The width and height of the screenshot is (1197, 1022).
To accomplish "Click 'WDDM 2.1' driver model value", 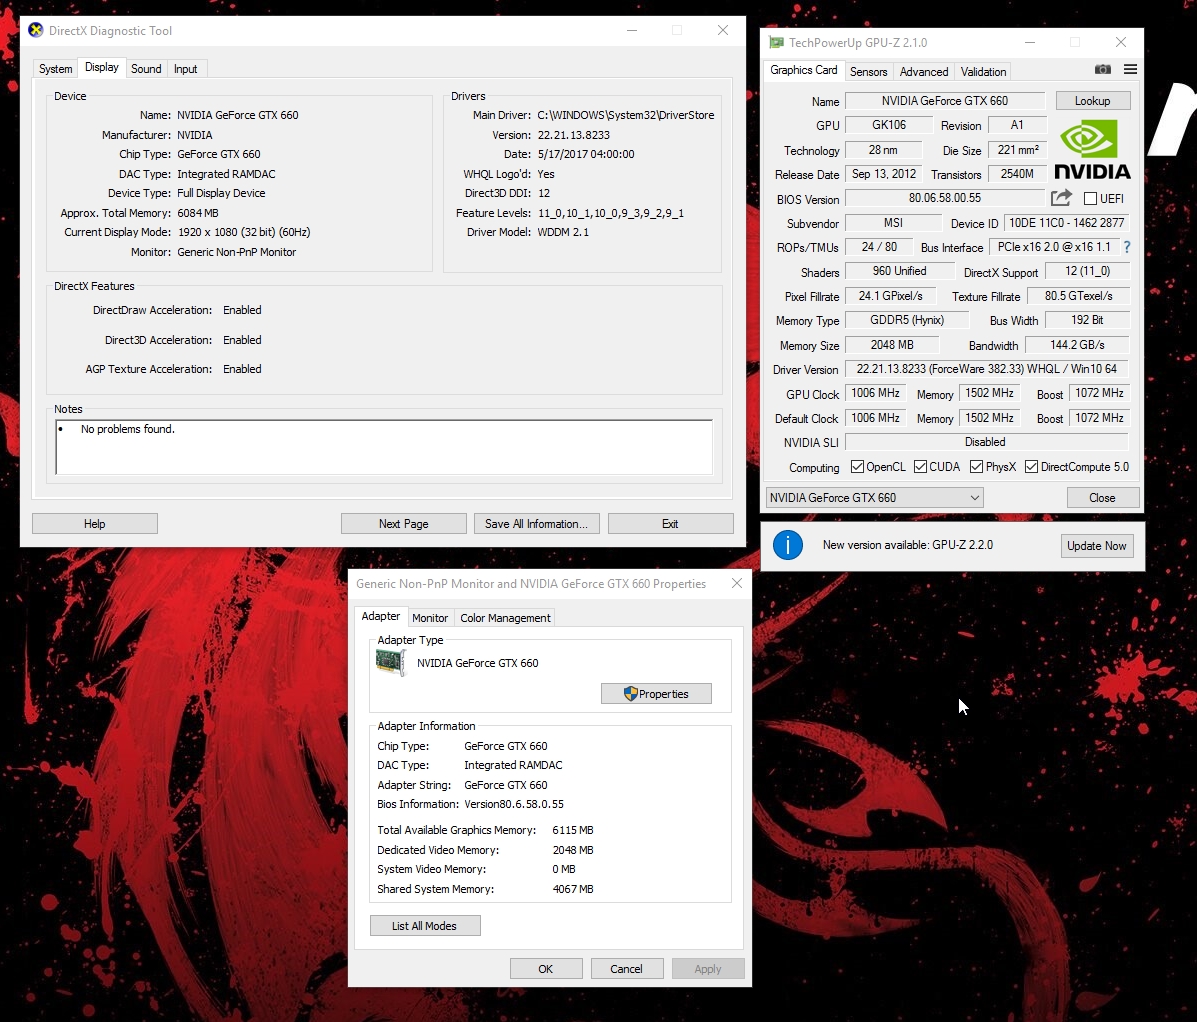I will [563, 232].
